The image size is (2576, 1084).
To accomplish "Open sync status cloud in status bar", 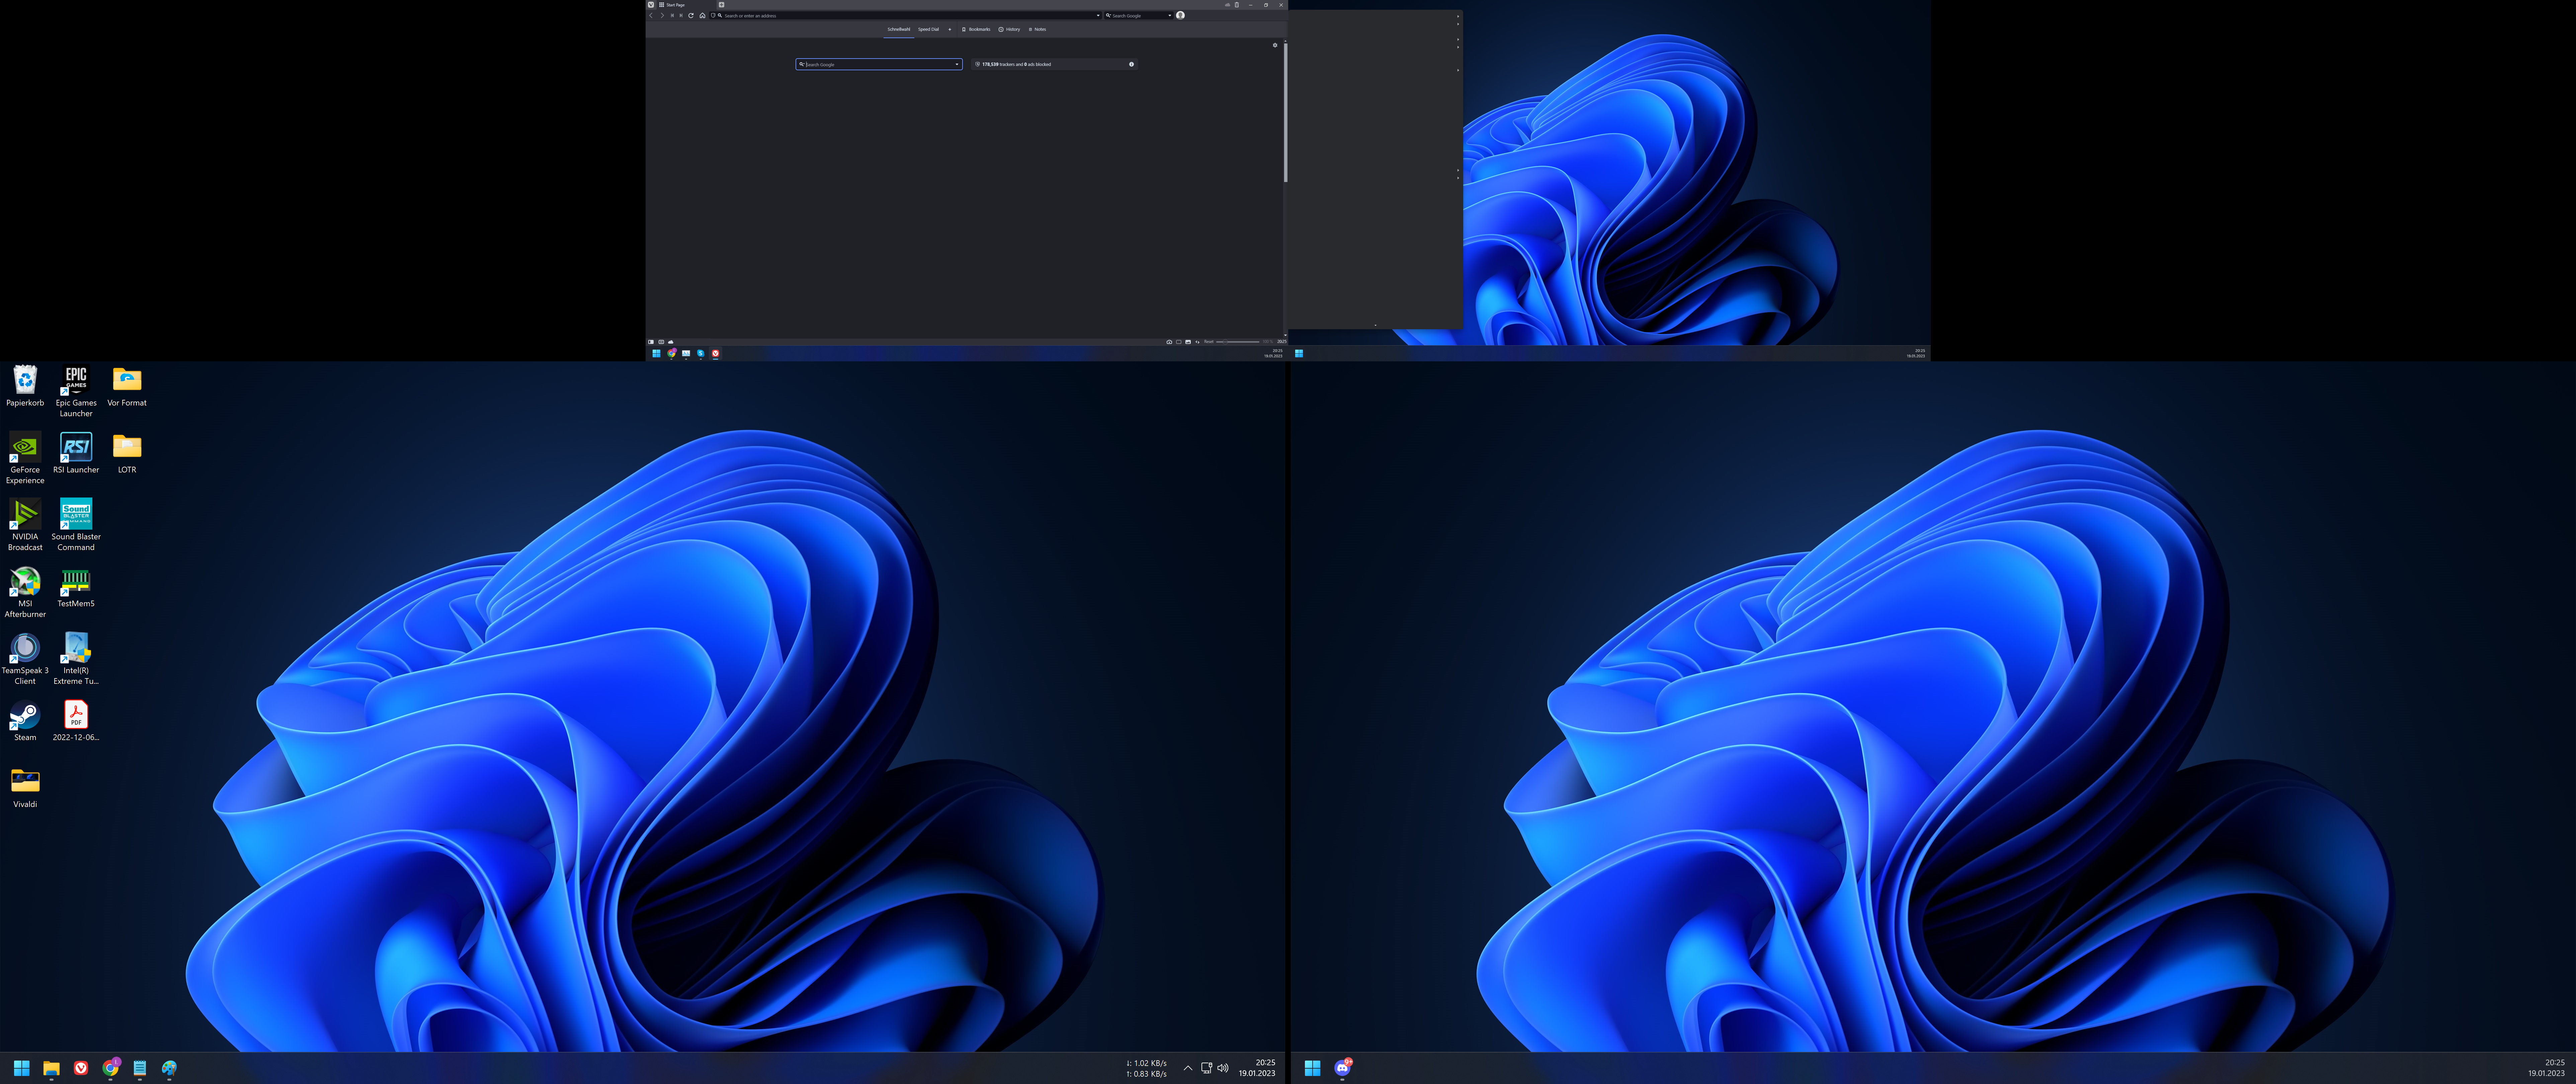I will click(671, 342).
